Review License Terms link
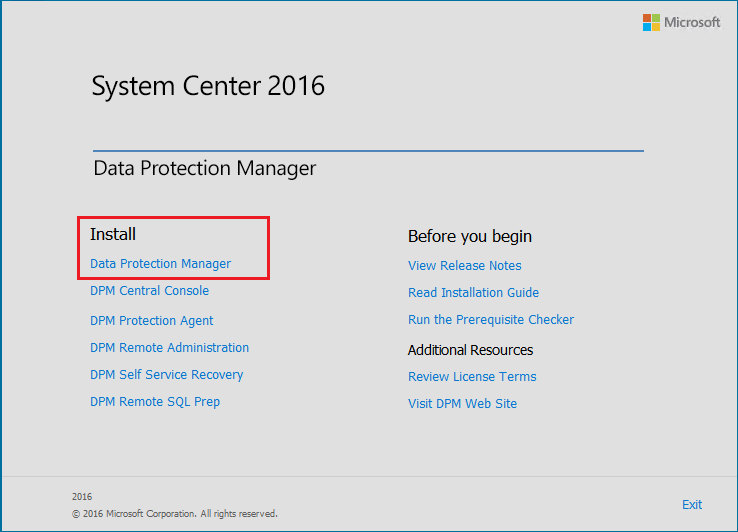The height and width of the screenshot is (532, 738). coord(472,377)
